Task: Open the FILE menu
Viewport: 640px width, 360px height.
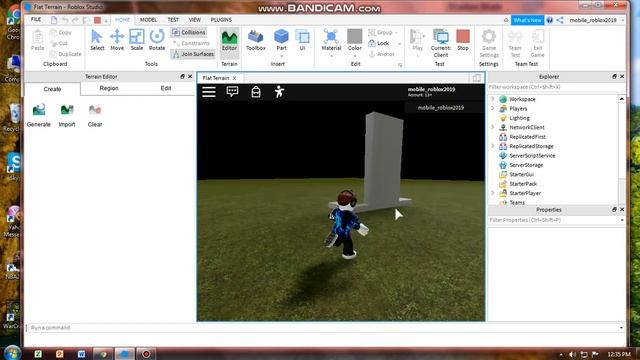Action: click(x=36, y=20)
